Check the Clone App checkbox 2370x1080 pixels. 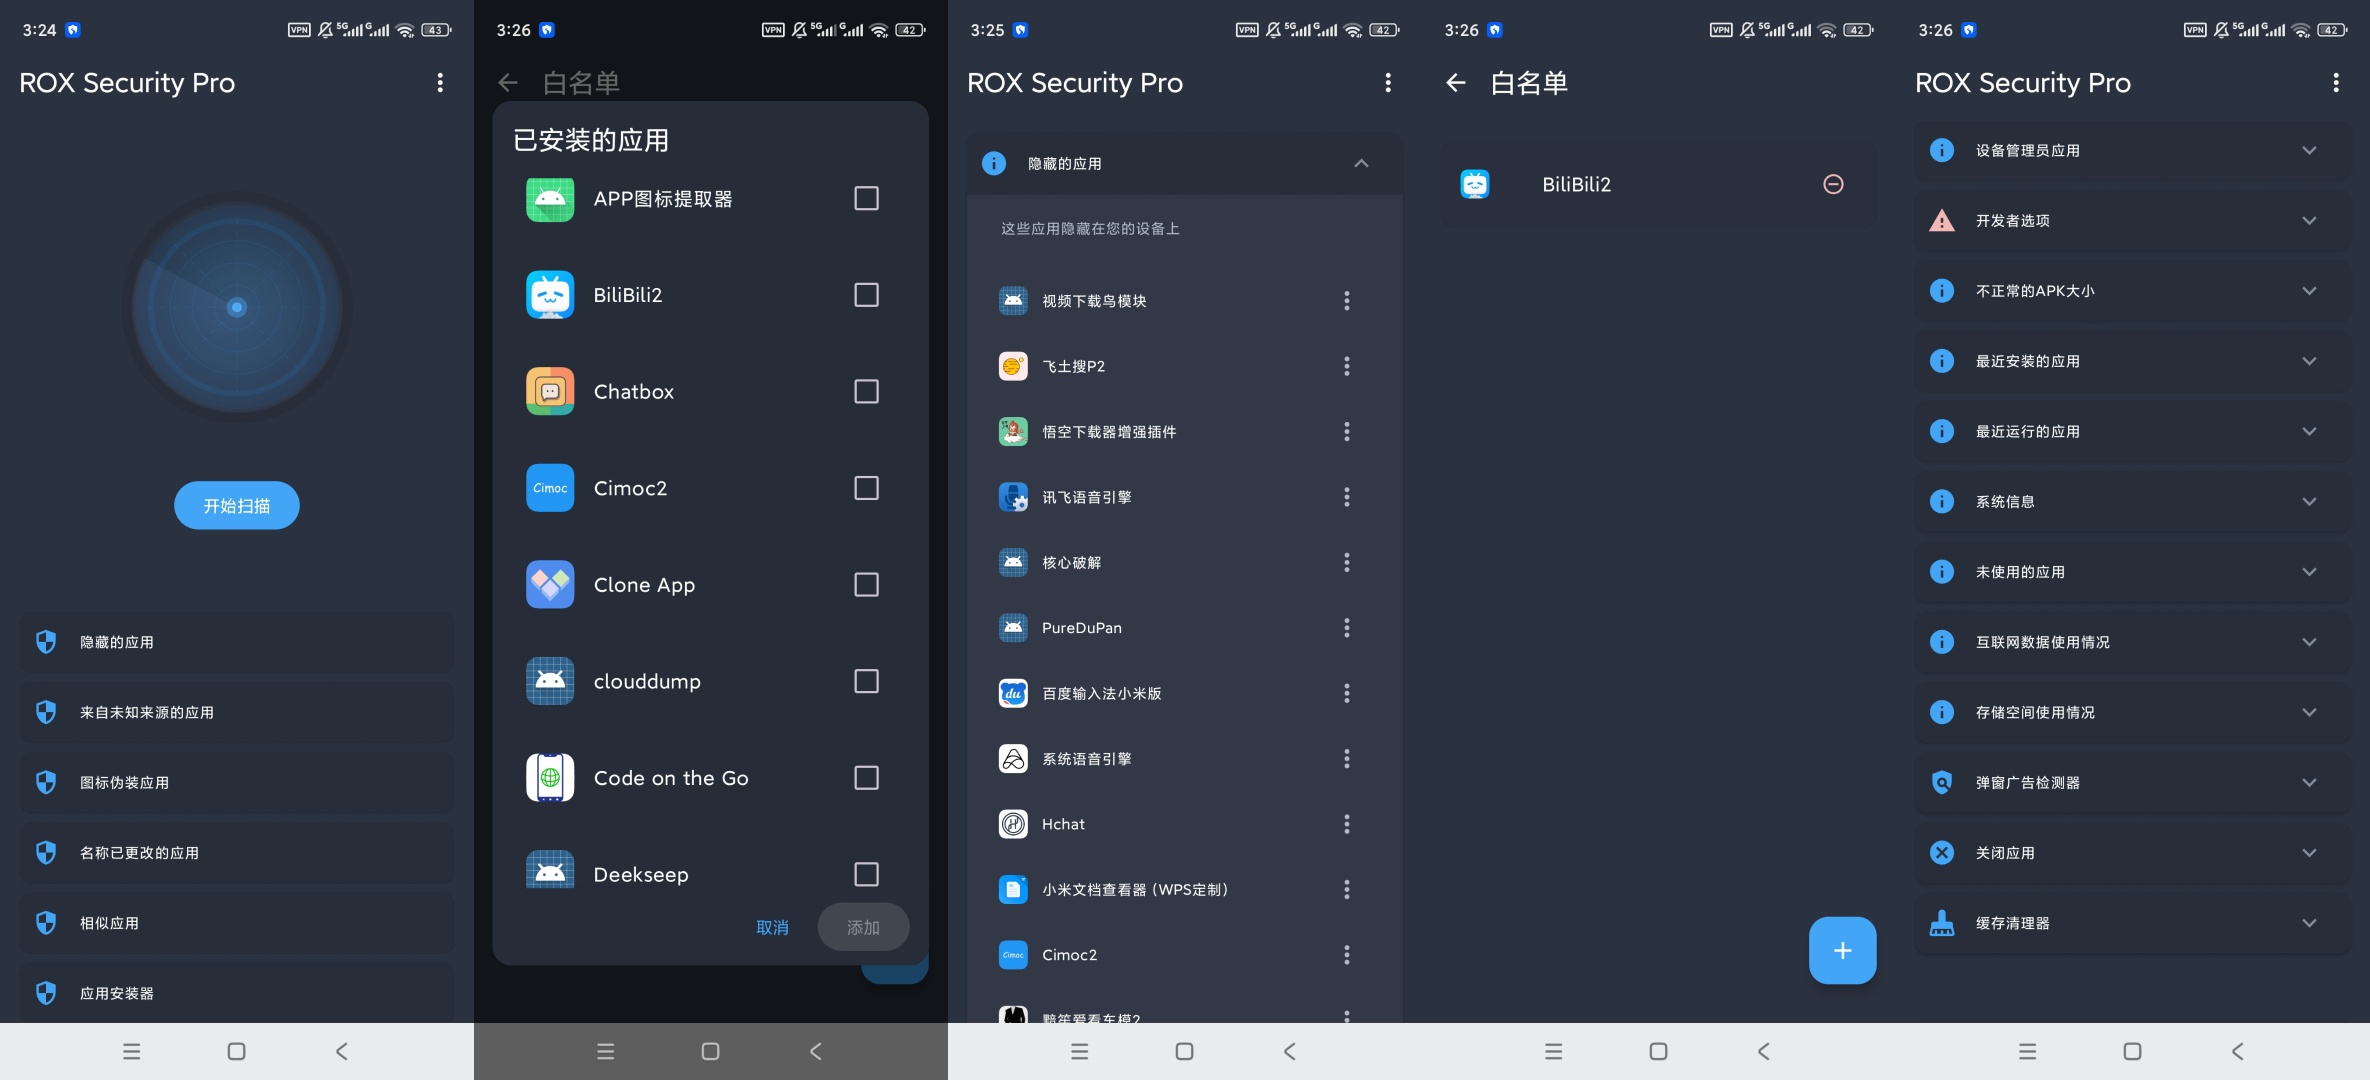866,585
